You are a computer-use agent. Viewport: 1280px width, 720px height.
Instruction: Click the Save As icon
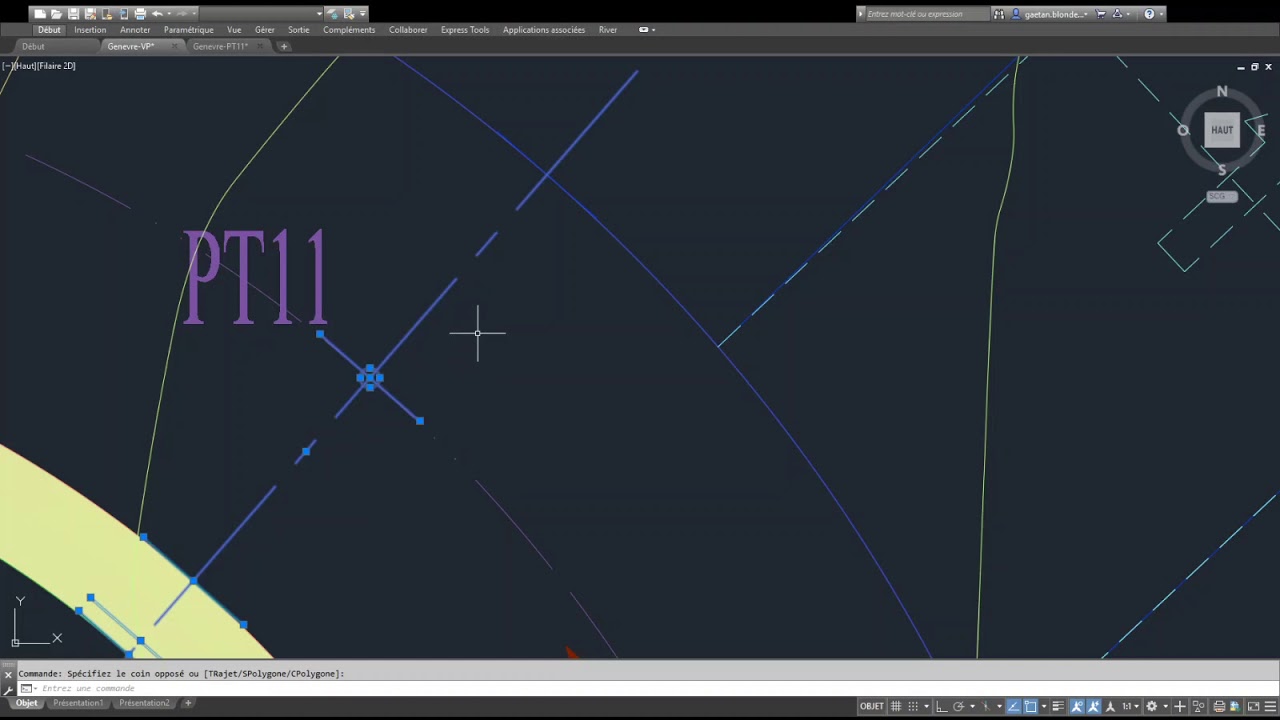click(90, 14)
